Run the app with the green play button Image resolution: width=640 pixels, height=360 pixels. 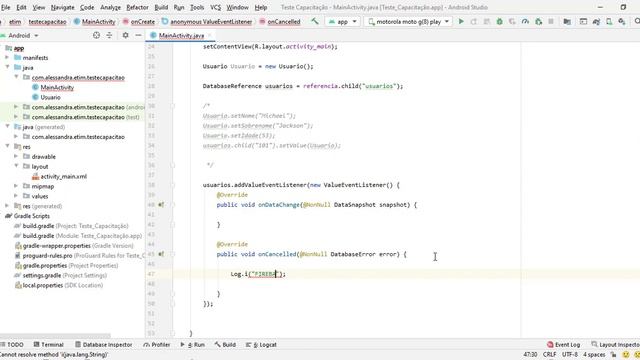[461, 21]
